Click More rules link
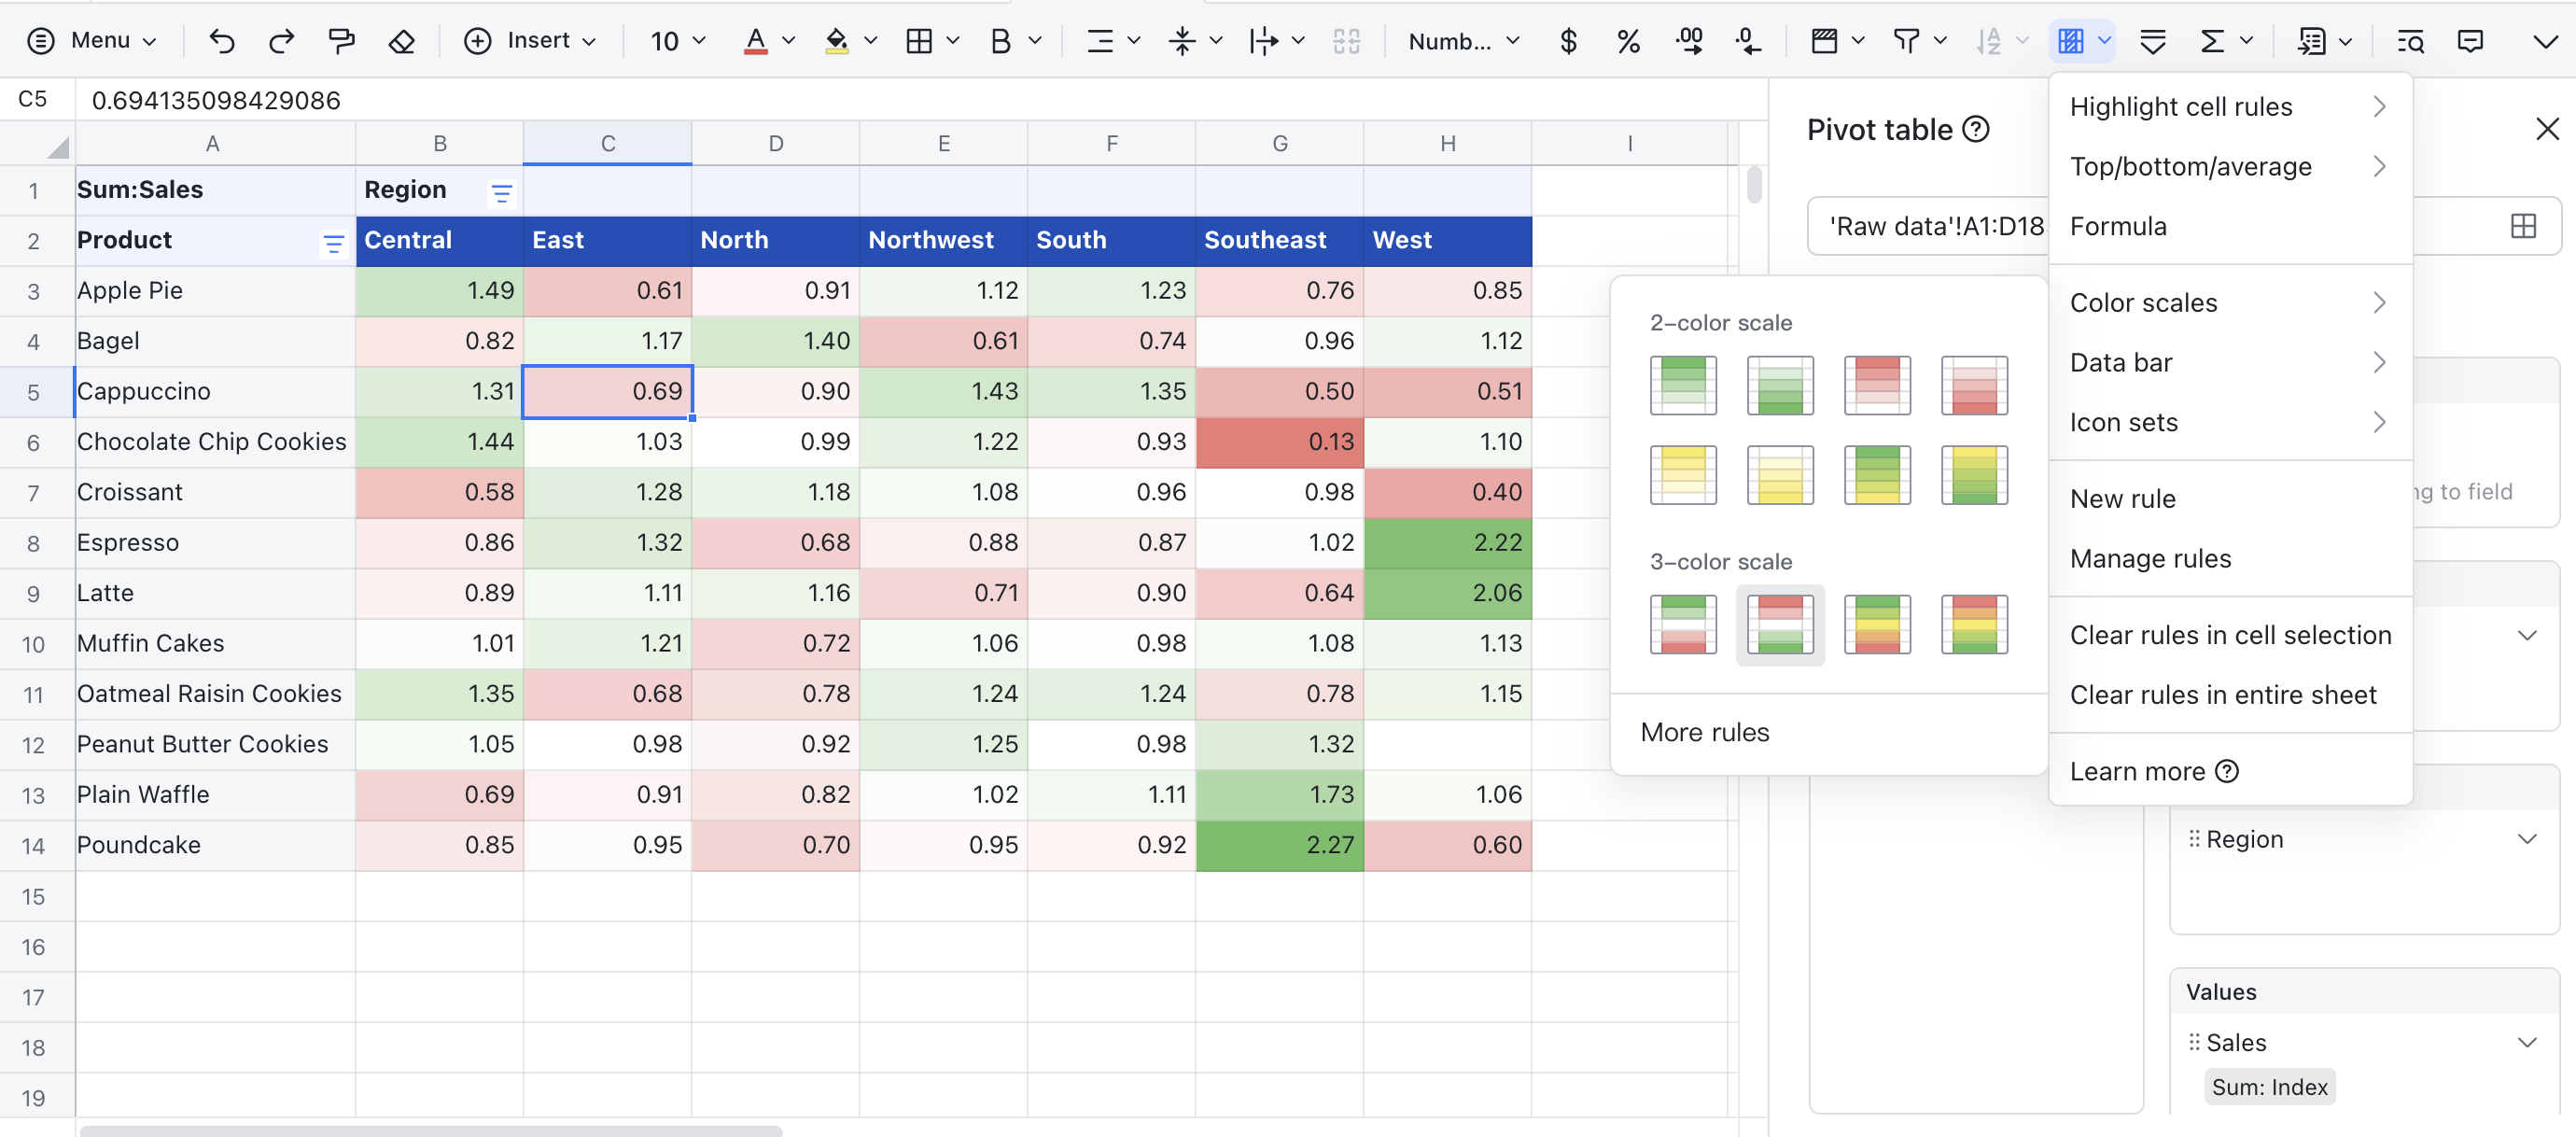 (x=1704, y=732)
